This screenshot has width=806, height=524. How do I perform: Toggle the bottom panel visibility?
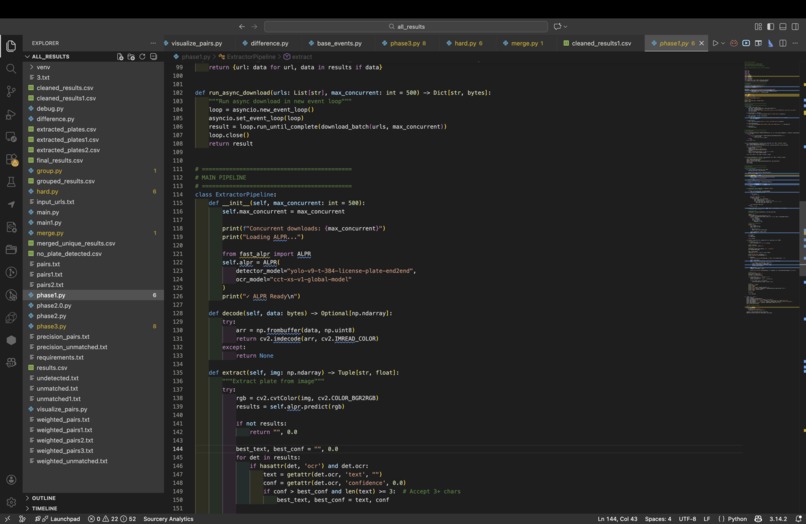[x=783, y=26]
